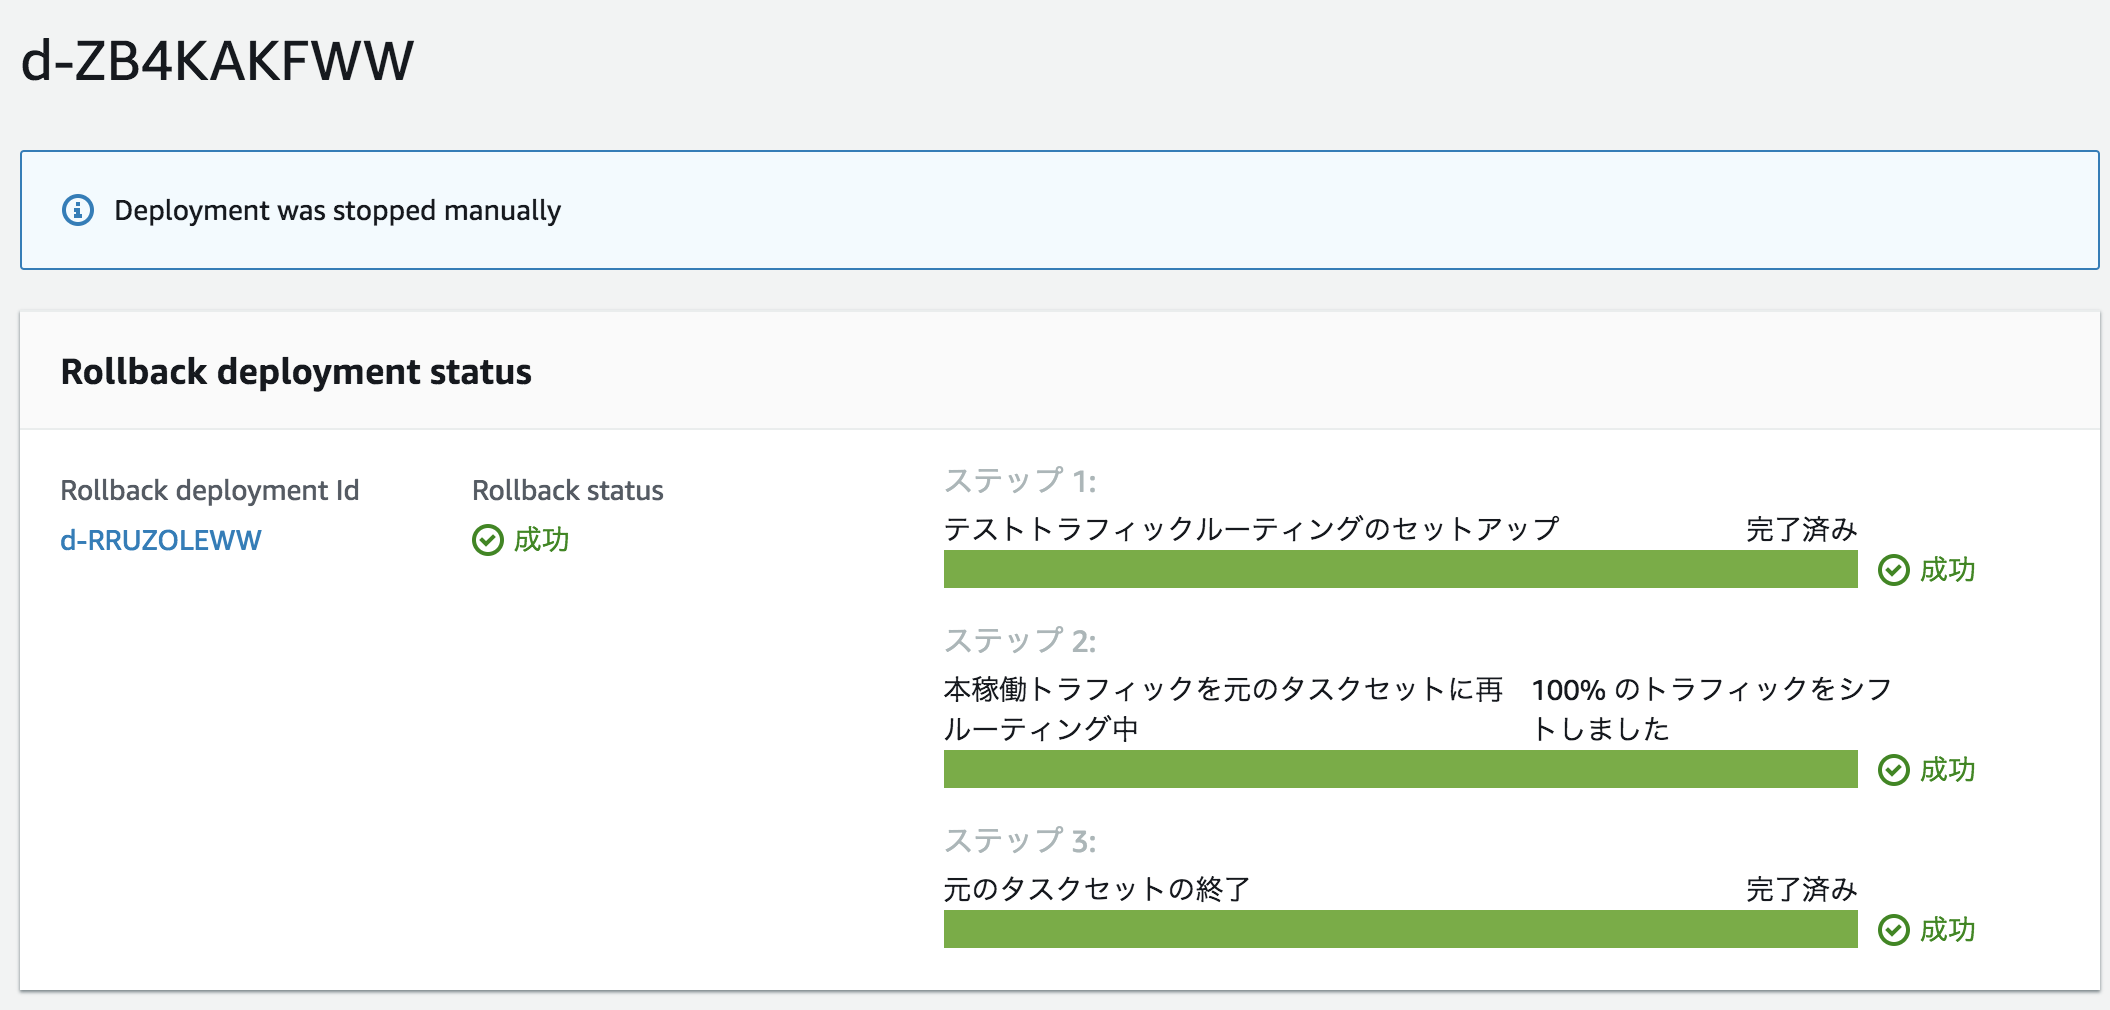Click the 'Rollback status' label
Image resolution: width=2110 pixels, height=1010 pixels.
[567, 490]
